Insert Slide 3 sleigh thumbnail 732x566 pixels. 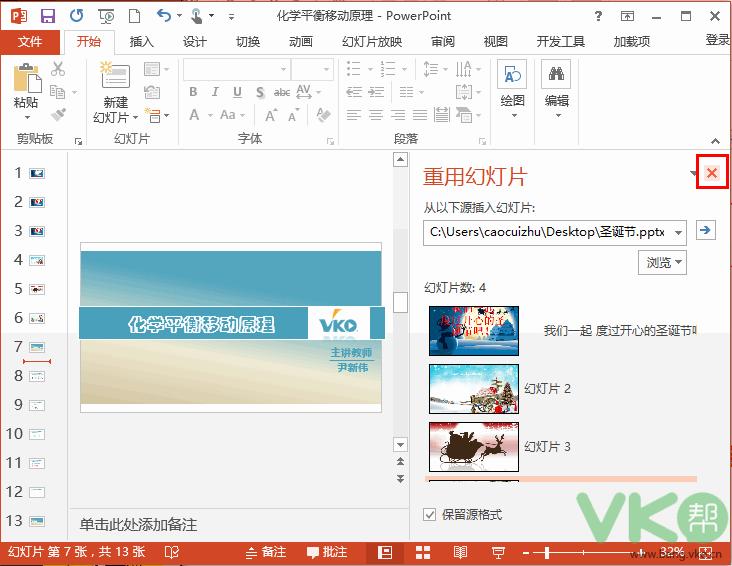coord(473,447)
